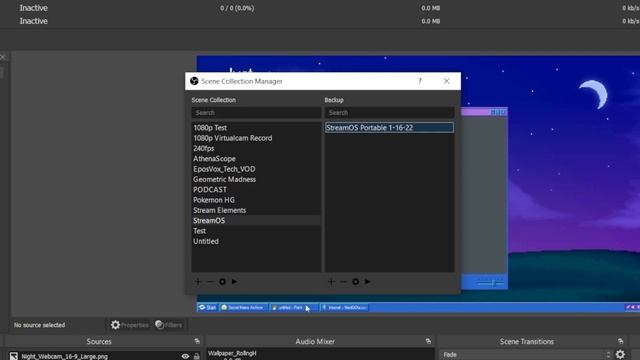Select the StreamOS scene collection
The height and width of the screenshot is (360, 640).
tap(256, 220)
